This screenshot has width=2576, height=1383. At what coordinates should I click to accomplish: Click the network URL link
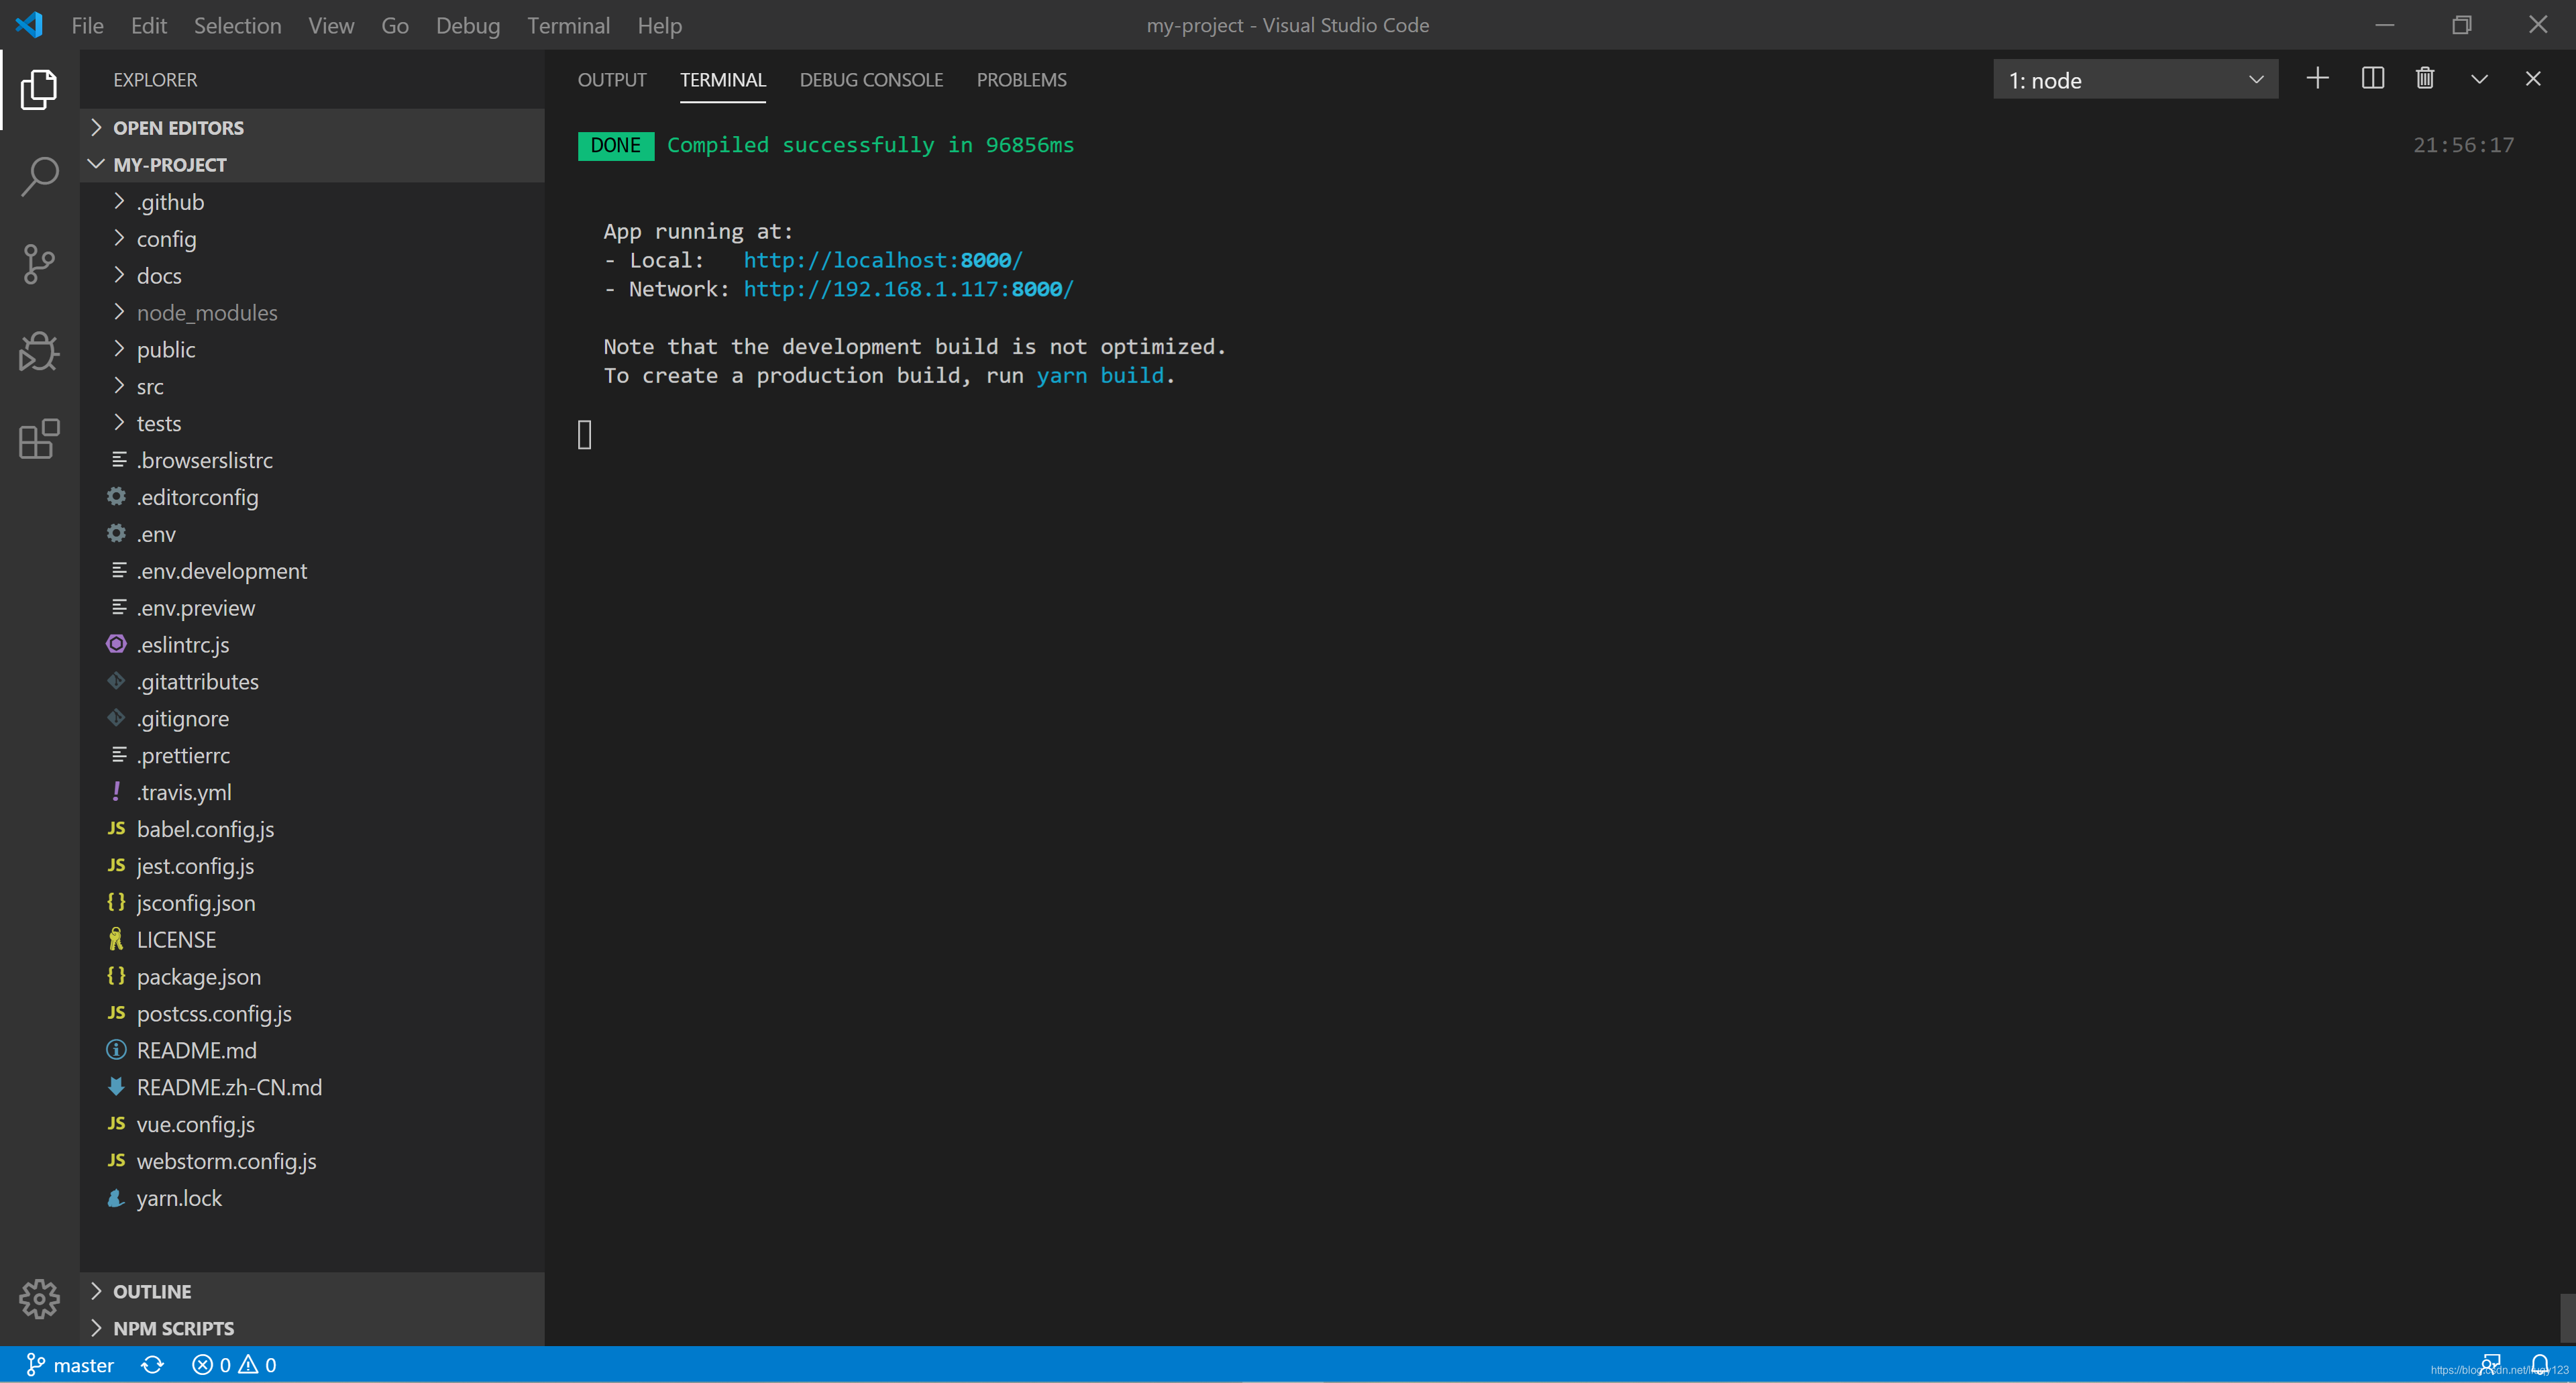click(908, 288)
